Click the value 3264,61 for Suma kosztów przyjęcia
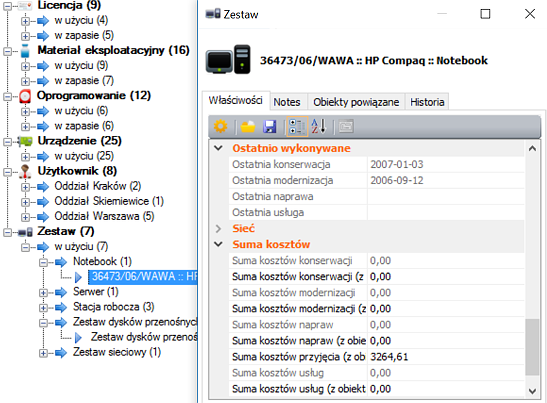This screenshot has width=547, height=403. tap(445, 357)
